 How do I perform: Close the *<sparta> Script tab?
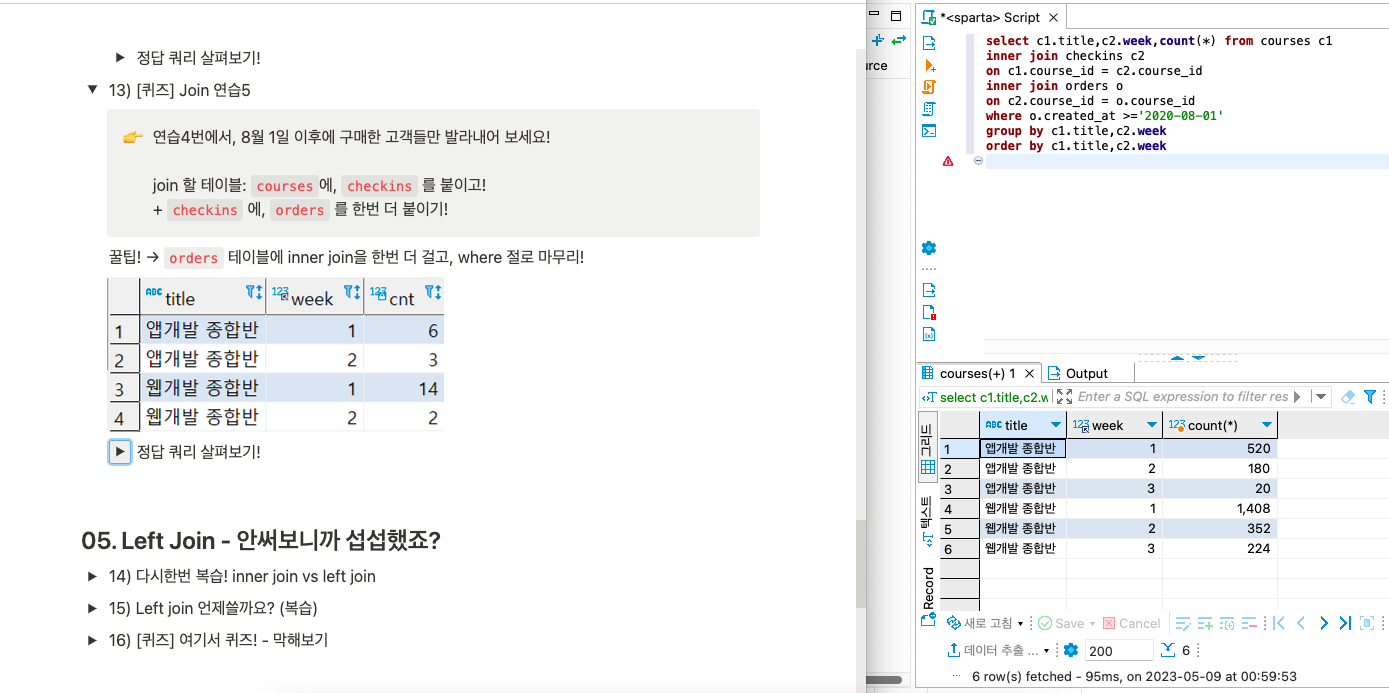pyautogui.click(x=1055, y=17)
